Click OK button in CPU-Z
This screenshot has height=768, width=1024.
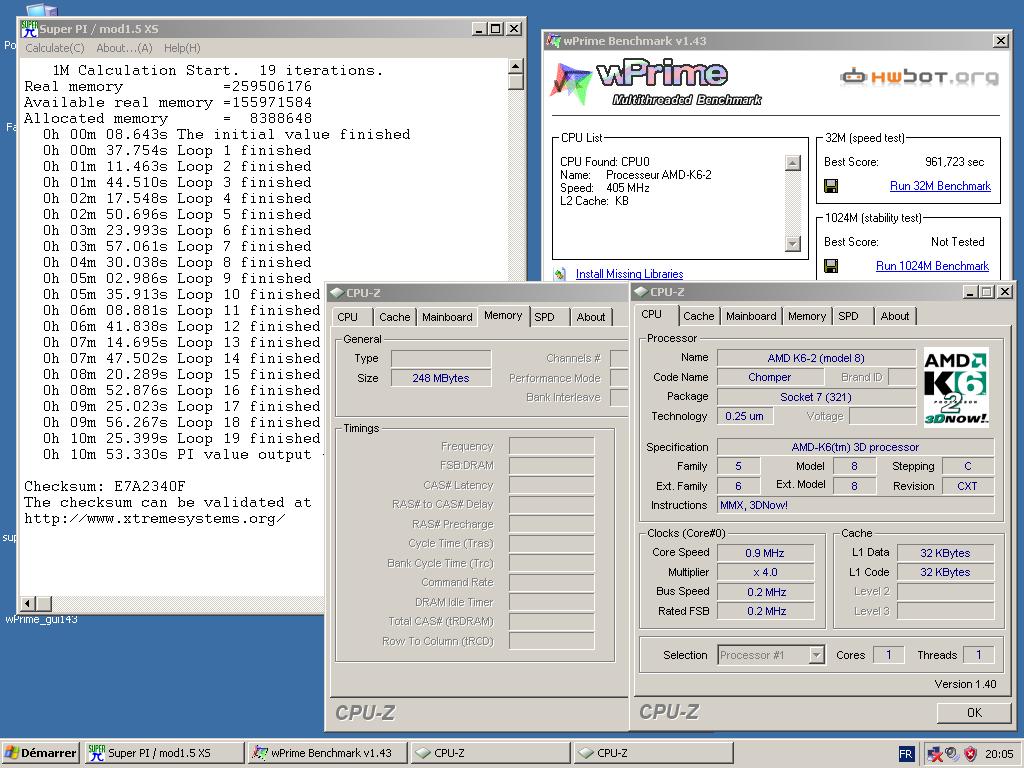[974, 712]
